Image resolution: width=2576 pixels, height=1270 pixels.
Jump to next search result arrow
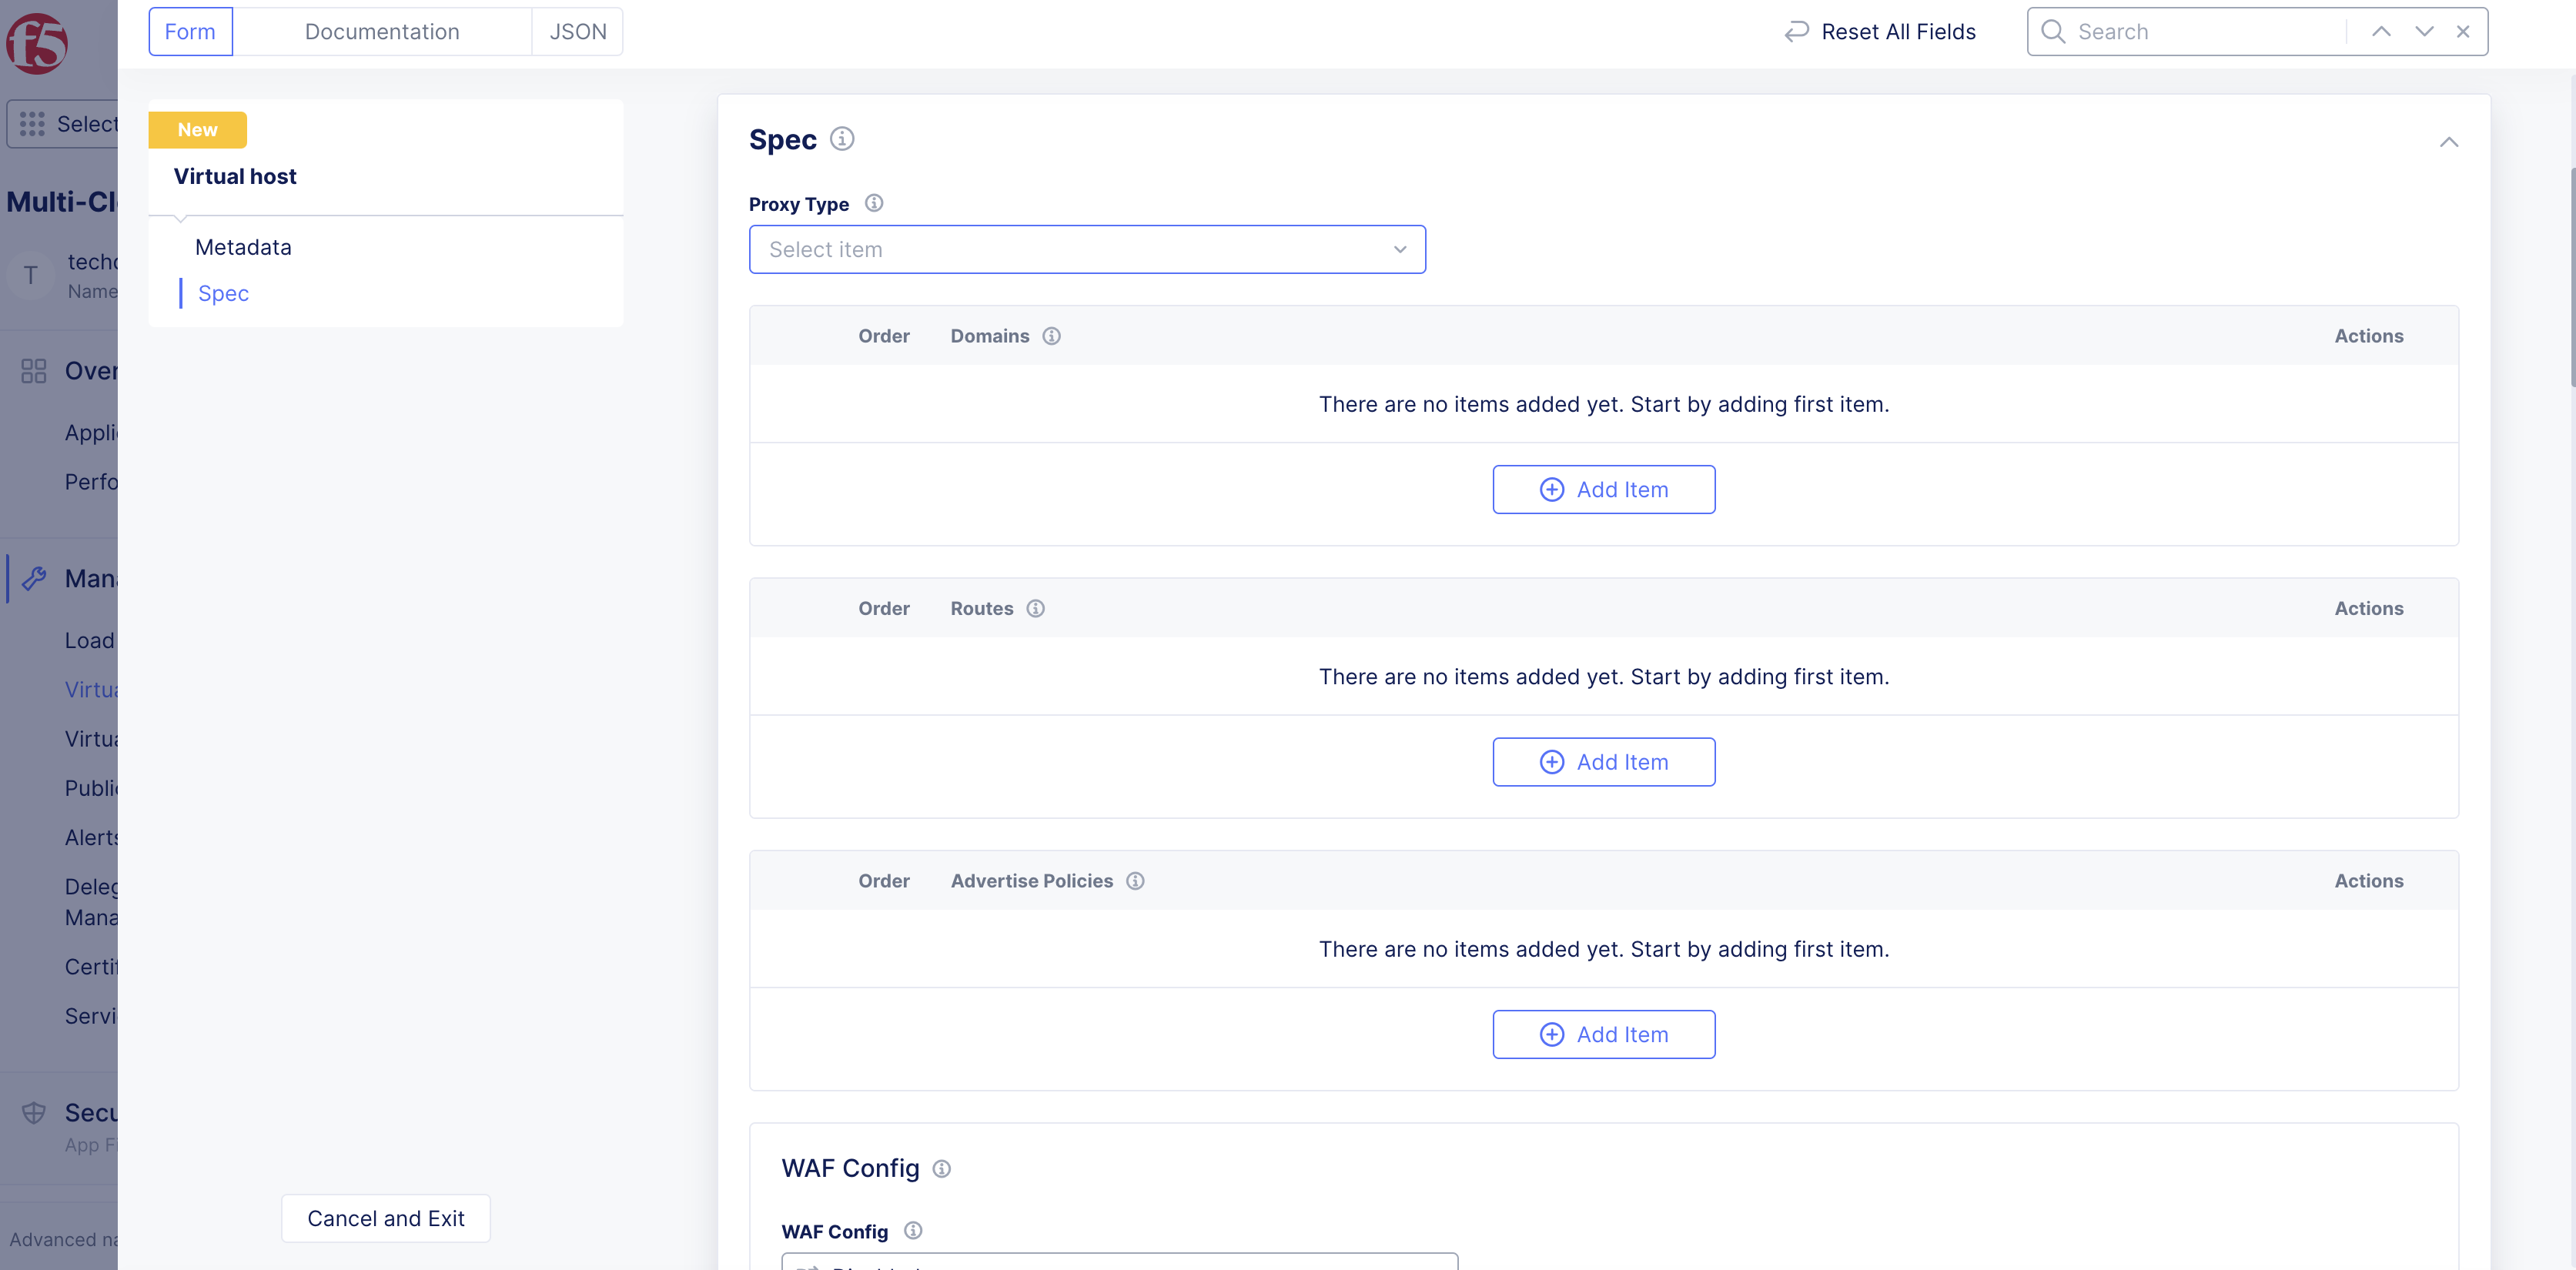[x=2424, y=32]
